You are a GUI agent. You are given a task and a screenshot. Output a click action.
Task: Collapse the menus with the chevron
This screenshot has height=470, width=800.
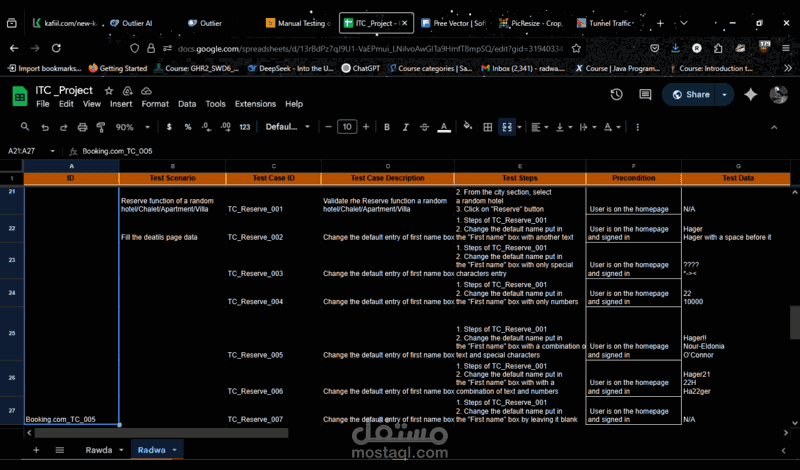774,127
